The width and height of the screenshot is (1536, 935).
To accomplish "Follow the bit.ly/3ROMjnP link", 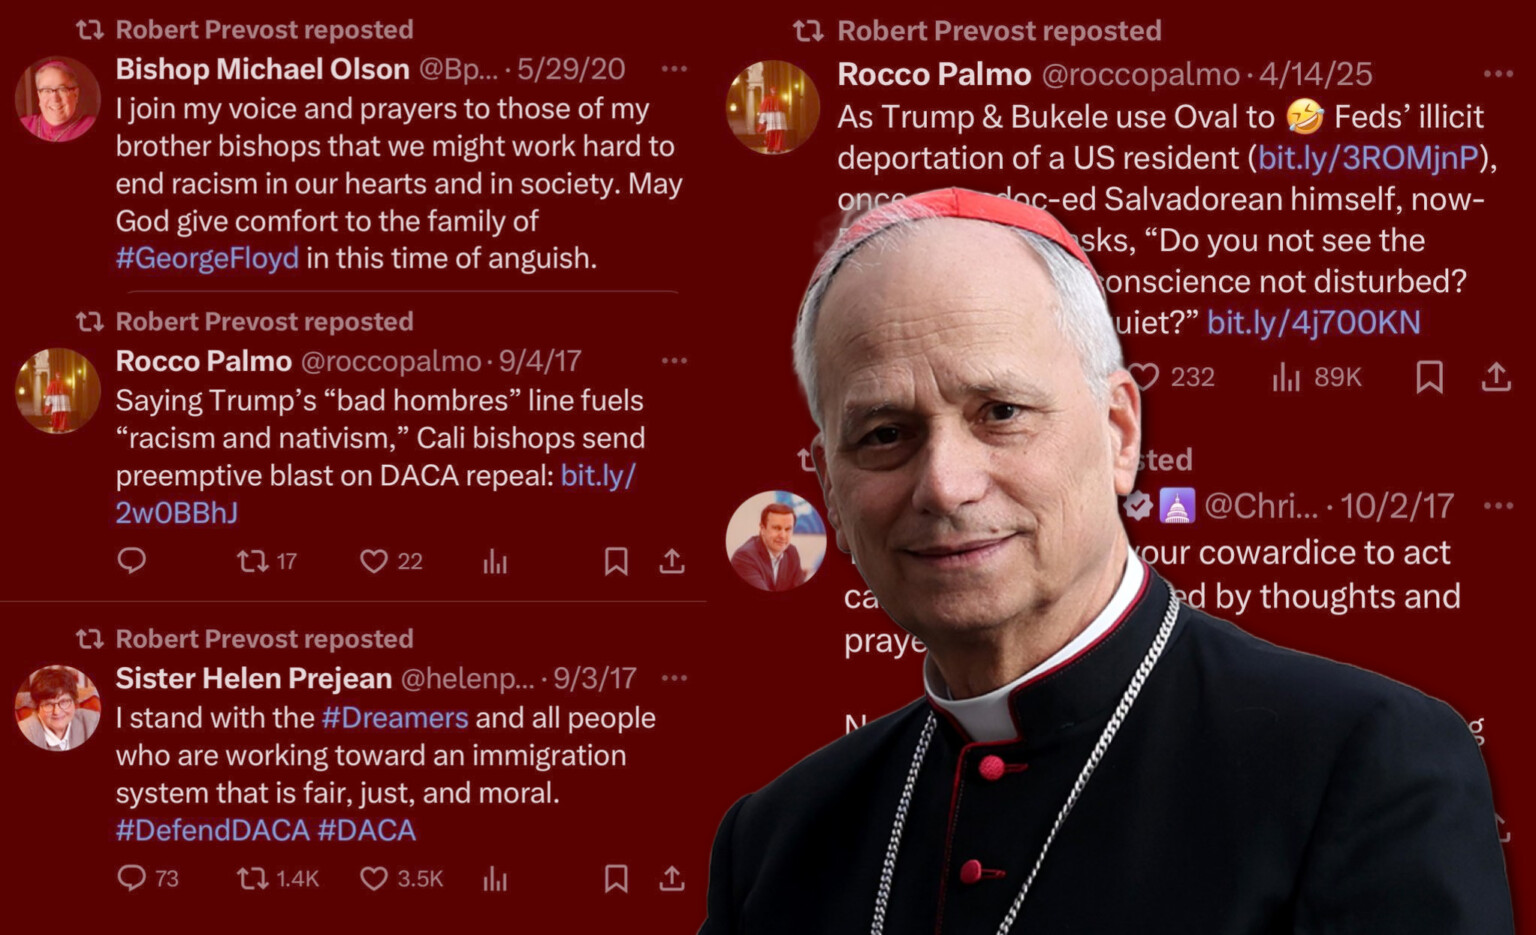I will point(1367,158).
